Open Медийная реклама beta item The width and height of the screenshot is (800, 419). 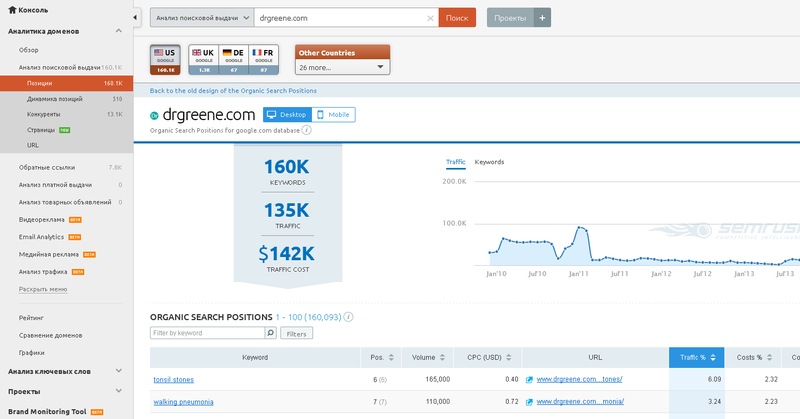tap(49, 254)
